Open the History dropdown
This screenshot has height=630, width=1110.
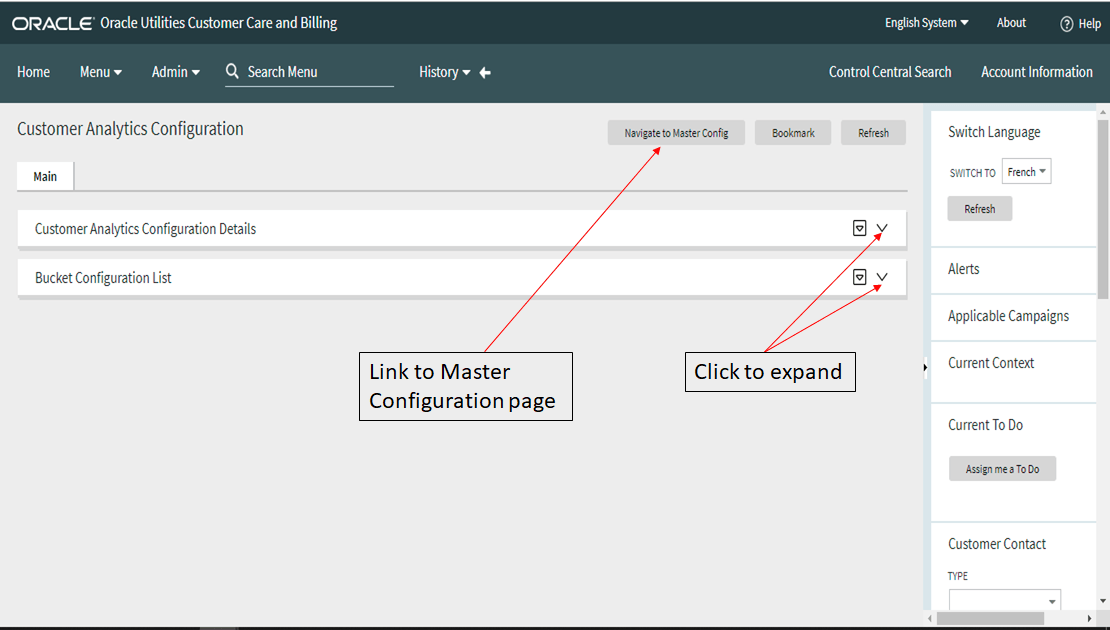(x=445, y=71)
